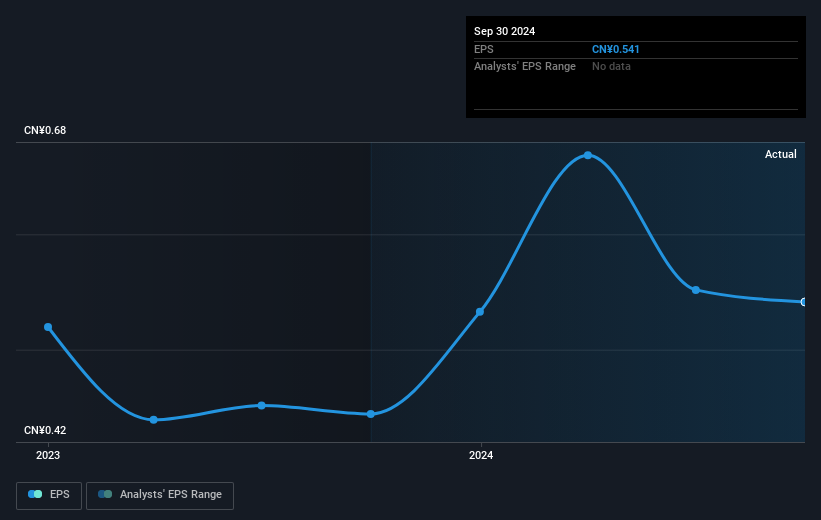Screen dimensions: 821x520
Task: Click the CN¥0.68 axis label
Action: (45, 130)
